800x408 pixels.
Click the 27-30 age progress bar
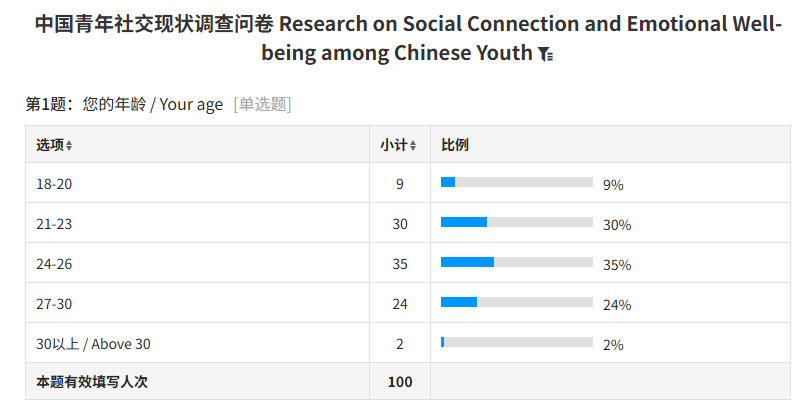[516, 302]
